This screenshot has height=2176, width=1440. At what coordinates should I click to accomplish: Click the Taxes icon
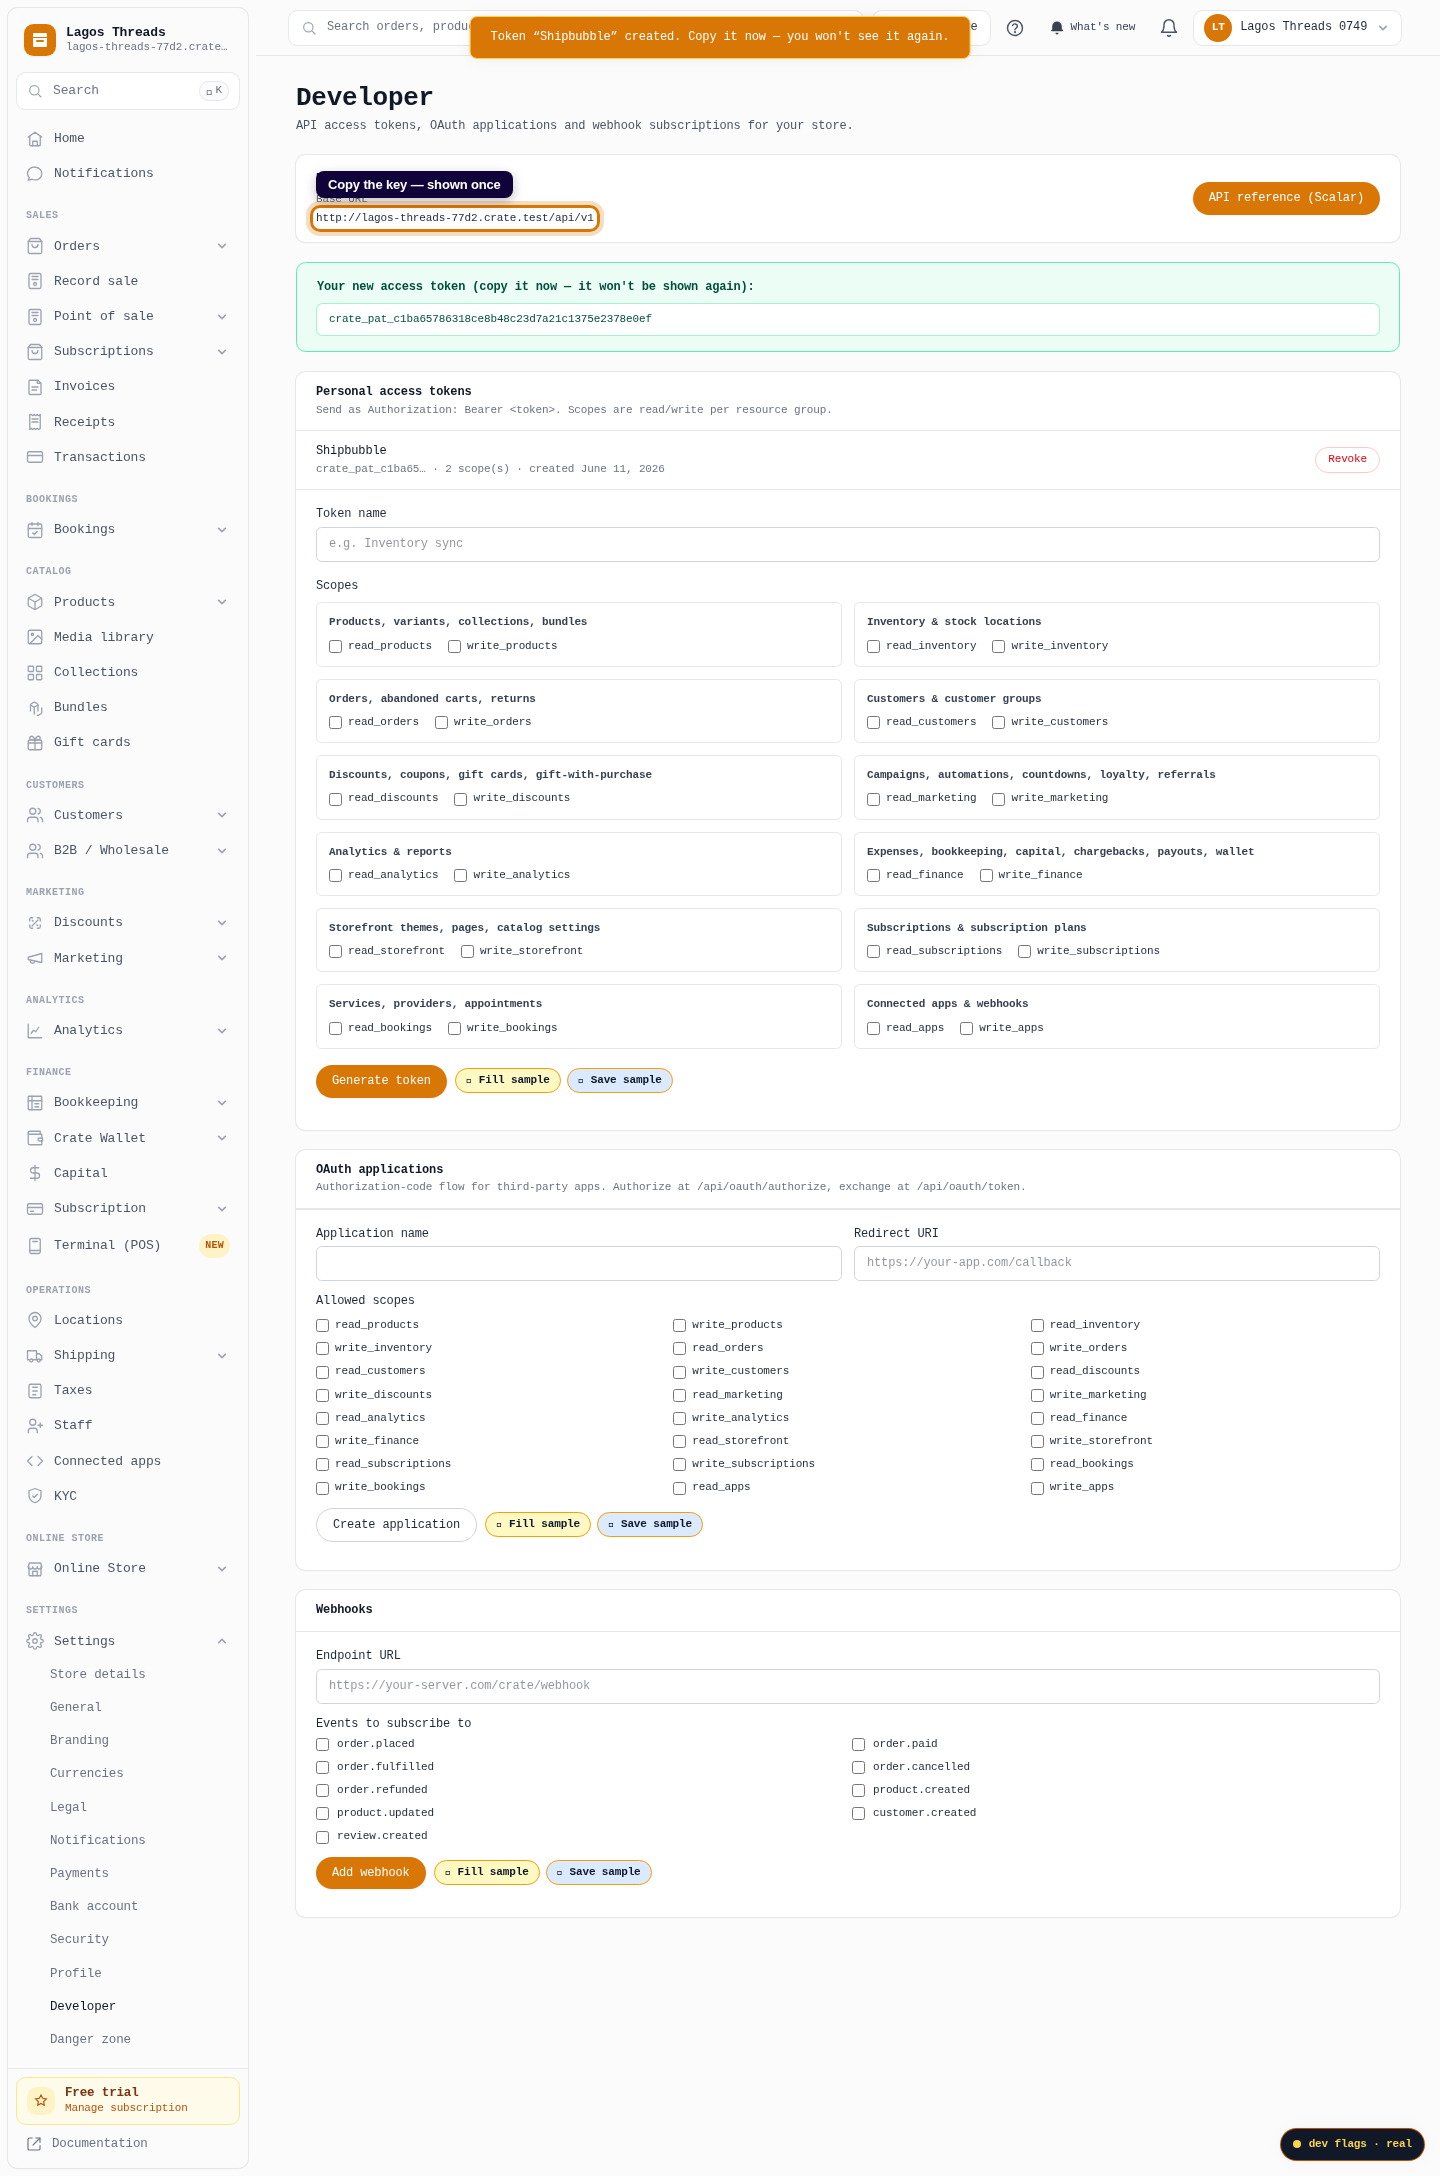(x=35, y=1391)
